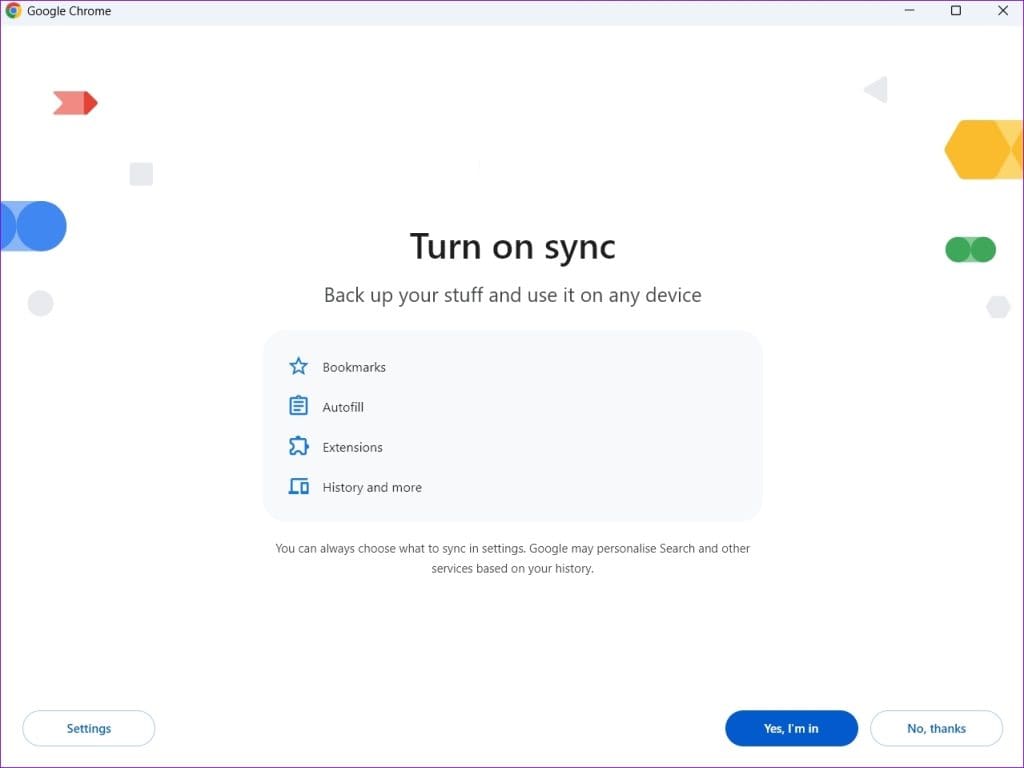This screenshot has height=768, width=1024.
Task: Click the Google Chrome title bar text
Action: 71,11
